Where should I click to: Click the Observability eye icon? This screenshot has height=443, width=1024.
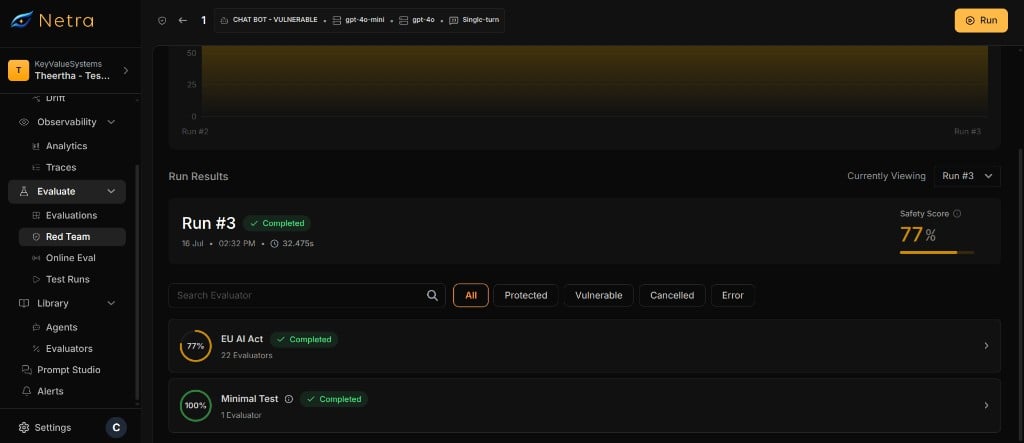[x=24, y=122]
